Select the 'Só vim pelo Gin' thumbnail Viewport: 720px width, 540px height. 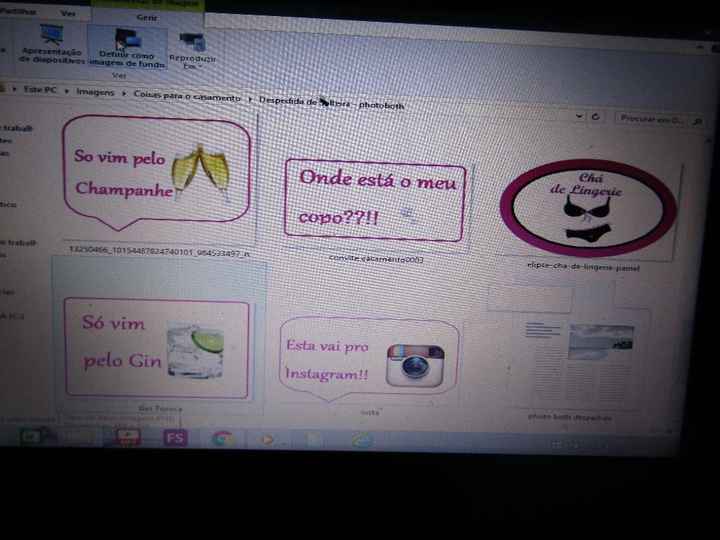click(157, 349)
